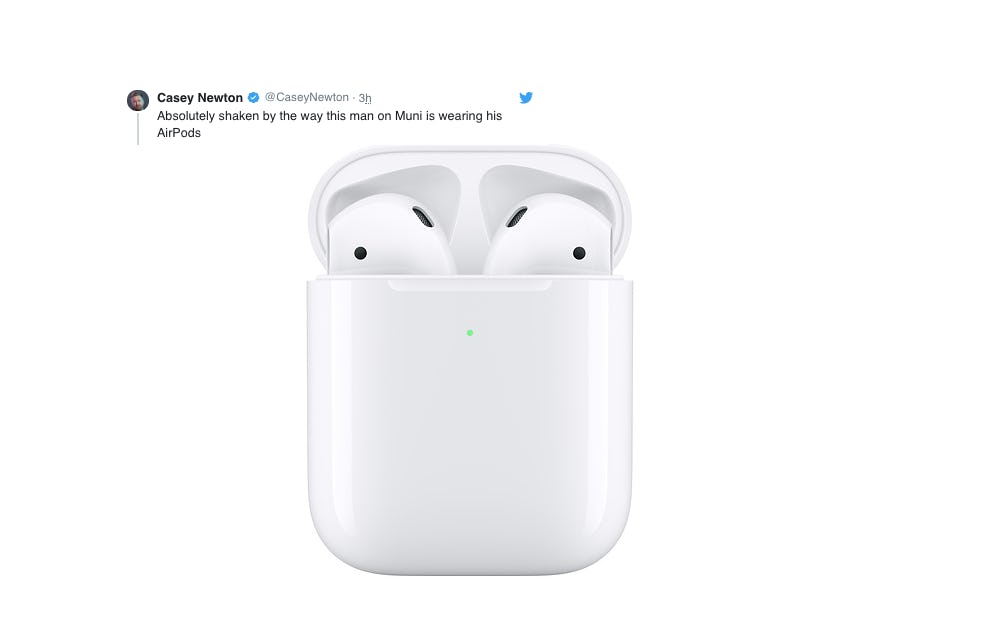The height and width of the screenshot is (642, 993).
Task: Click the green LED on case
Action: coord(470,332)
